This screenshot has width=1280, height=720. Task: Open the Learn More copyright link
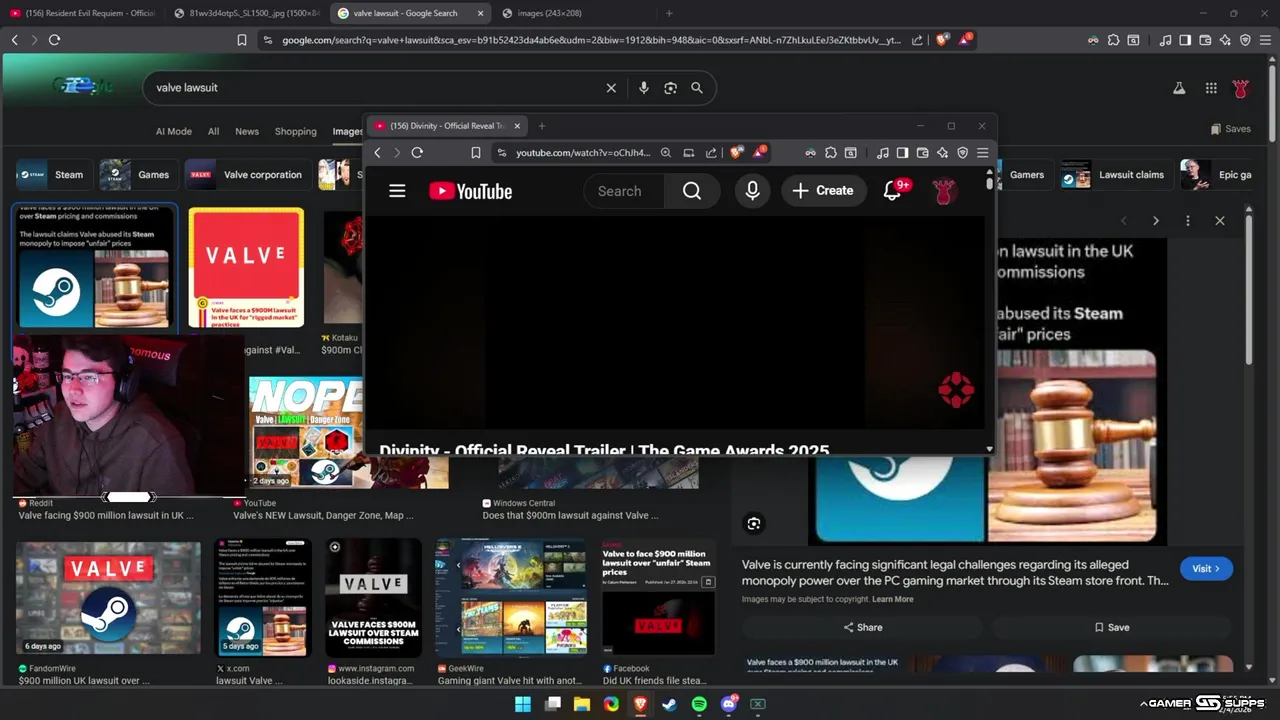892,599
